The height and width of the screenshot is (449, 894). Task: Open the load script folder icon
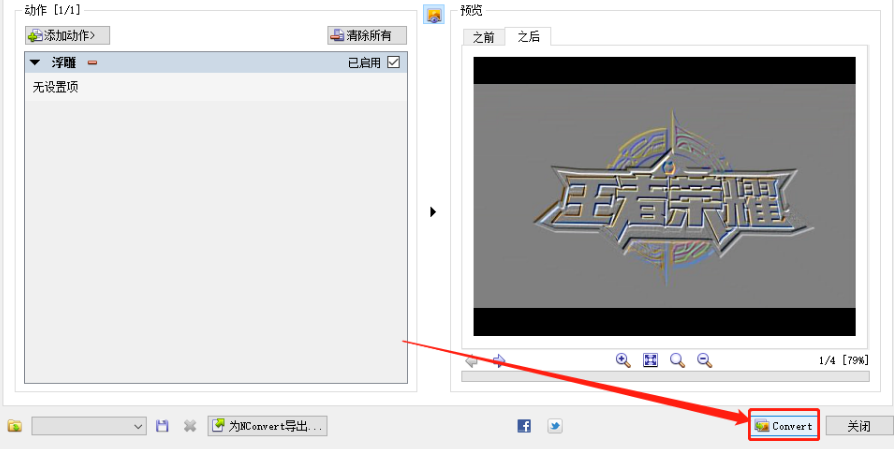coord(14,426)
